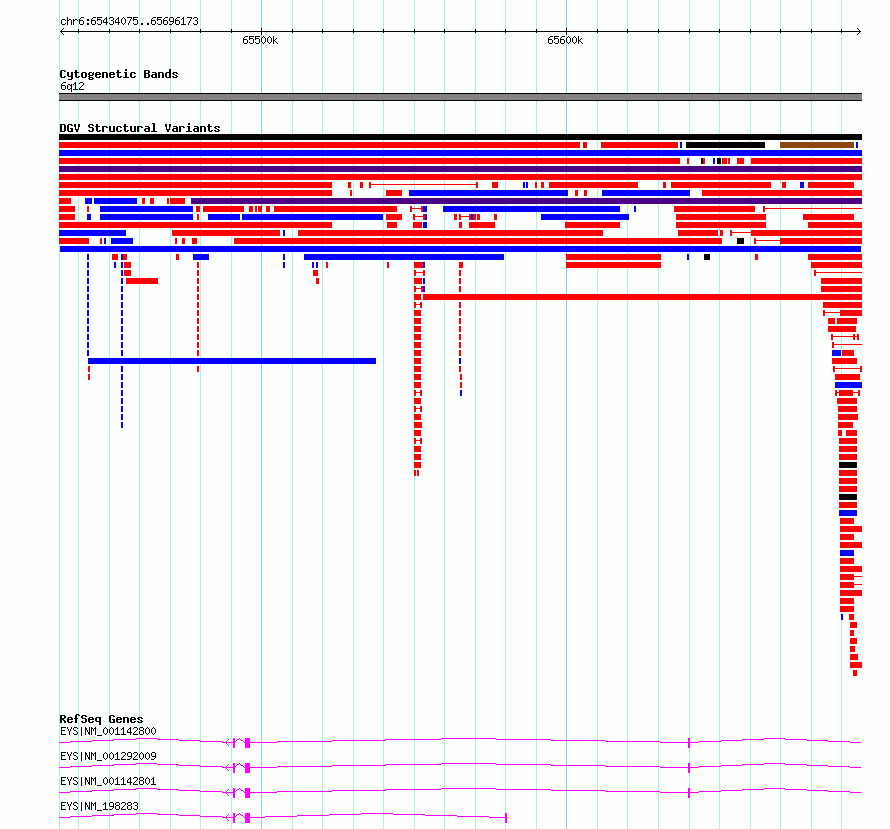890x829 pixels.
Task: Select the RefSeq Genes track title
Action: (x=101, y=719)
